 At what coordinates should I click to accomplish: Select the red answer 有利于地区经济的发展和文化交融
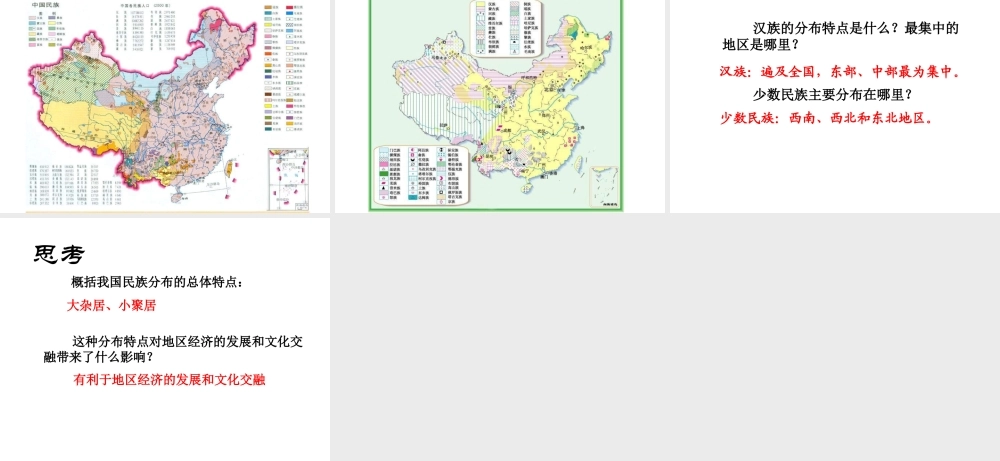tap(169, 380)
